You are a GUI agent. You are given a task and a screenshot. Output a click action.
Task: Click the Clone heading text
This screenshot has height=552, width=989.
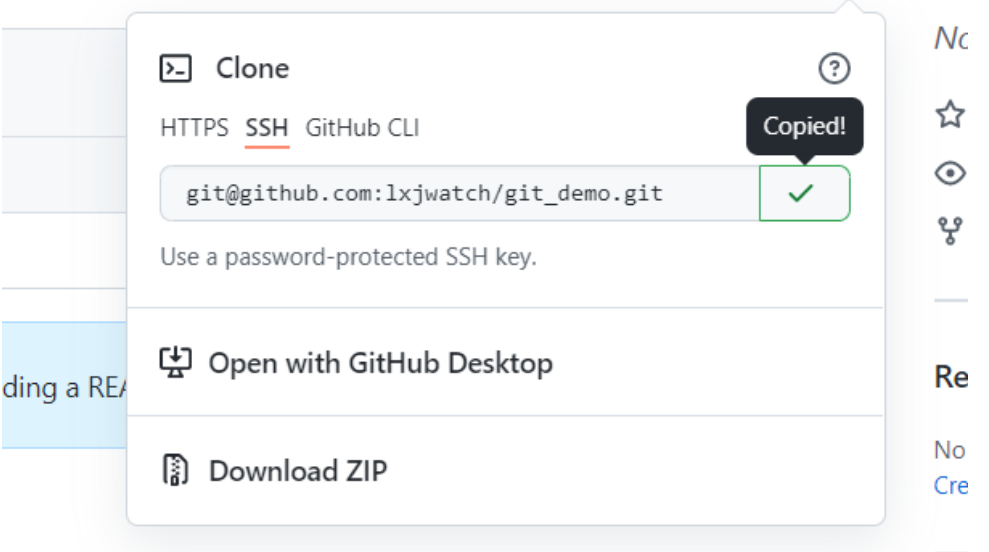[252, 69]
